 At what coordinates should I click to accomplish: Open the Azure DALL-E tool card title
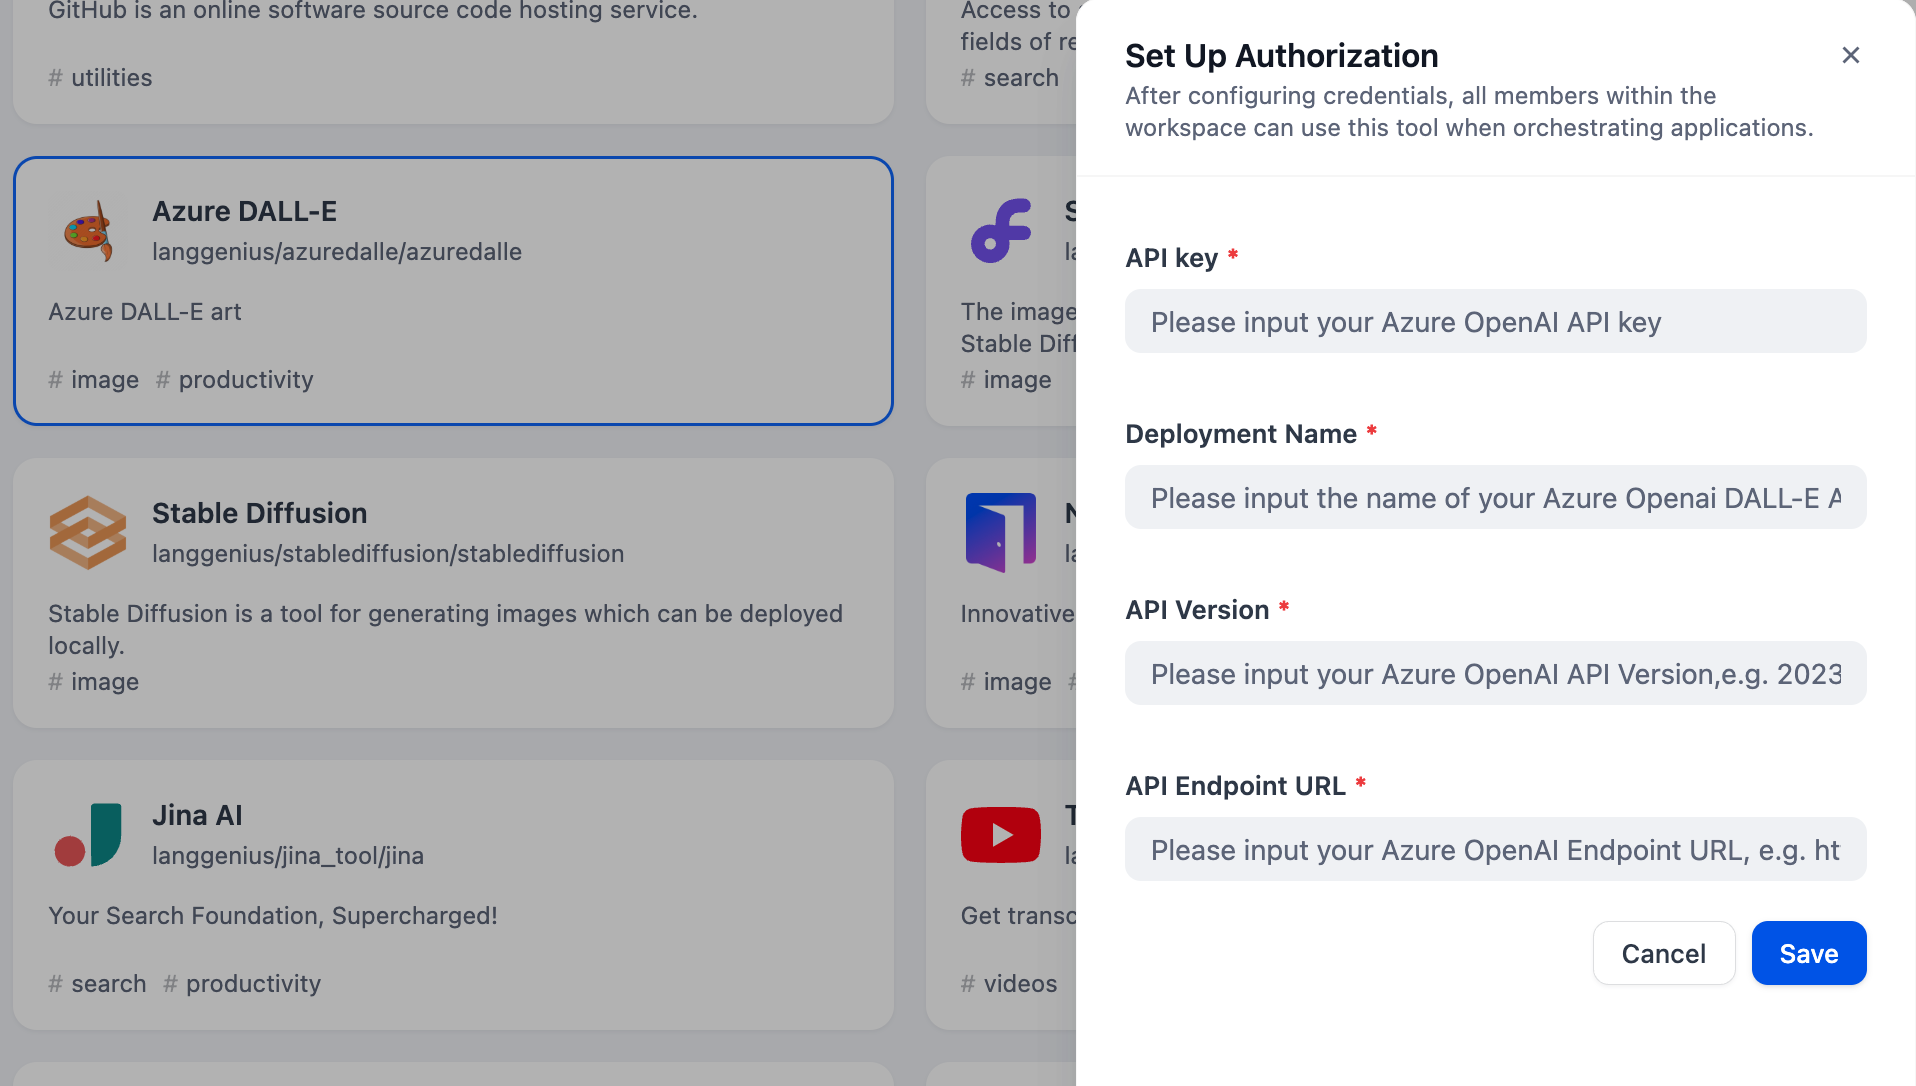click(244, 212)
